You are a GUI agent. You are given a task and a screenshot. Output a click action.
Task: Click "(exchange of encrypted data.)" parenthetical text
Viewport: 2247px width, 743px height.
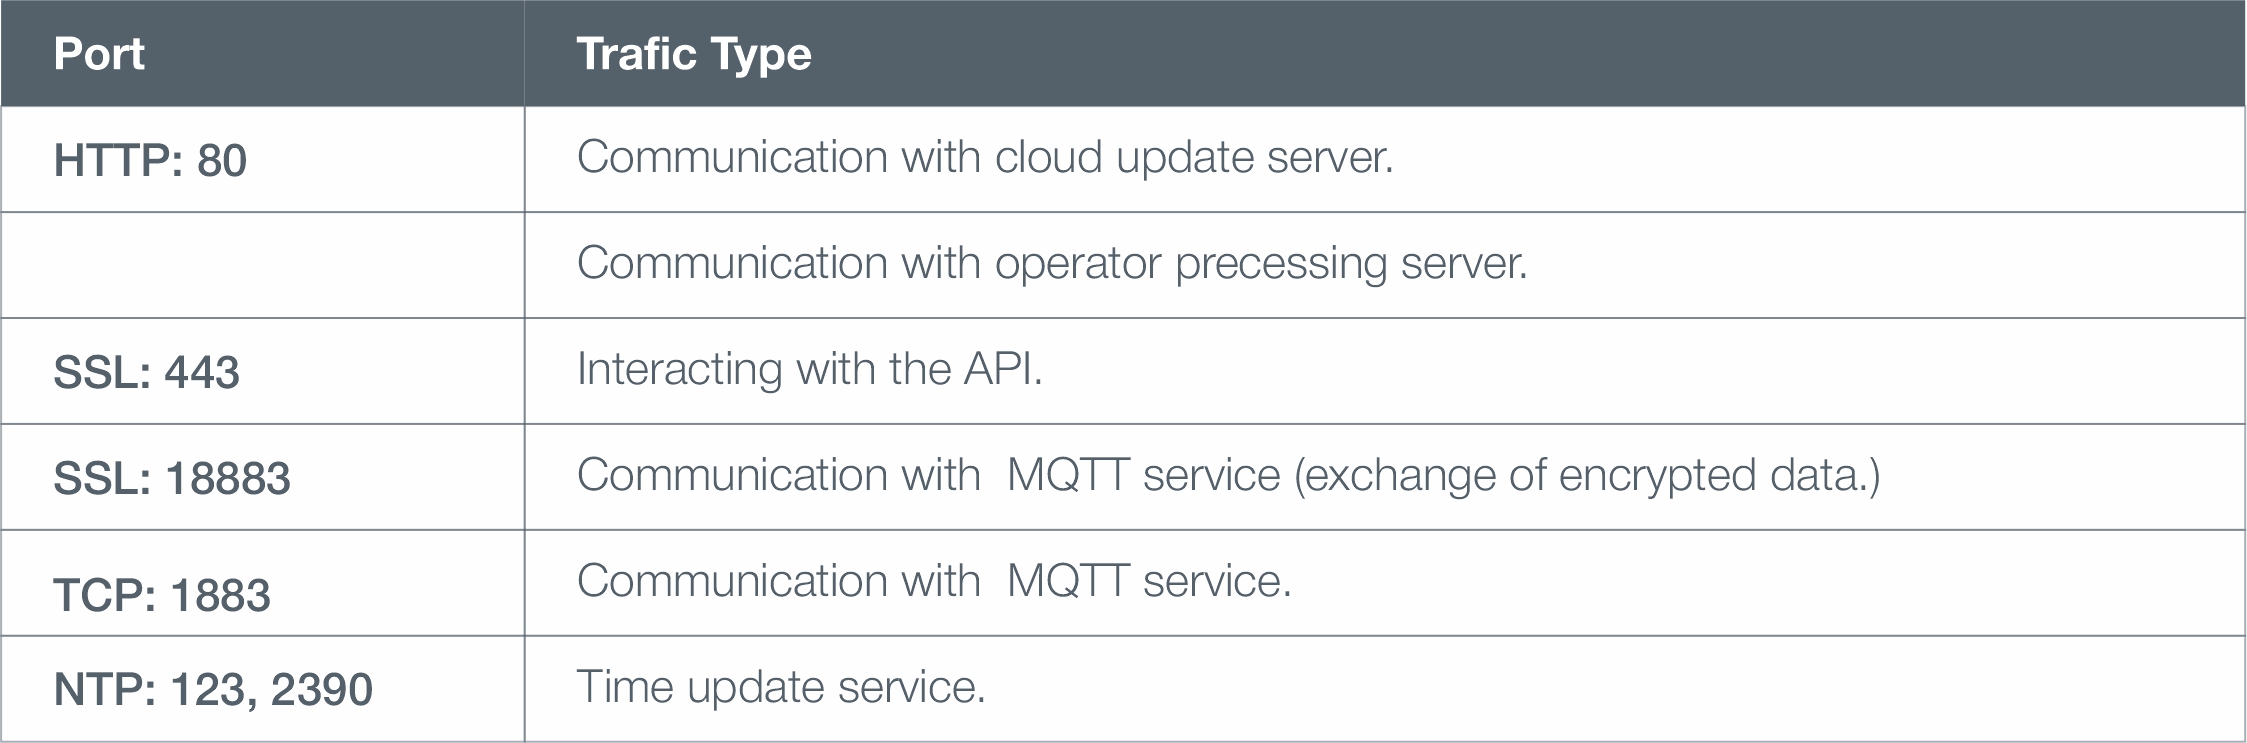(1587, 475)
